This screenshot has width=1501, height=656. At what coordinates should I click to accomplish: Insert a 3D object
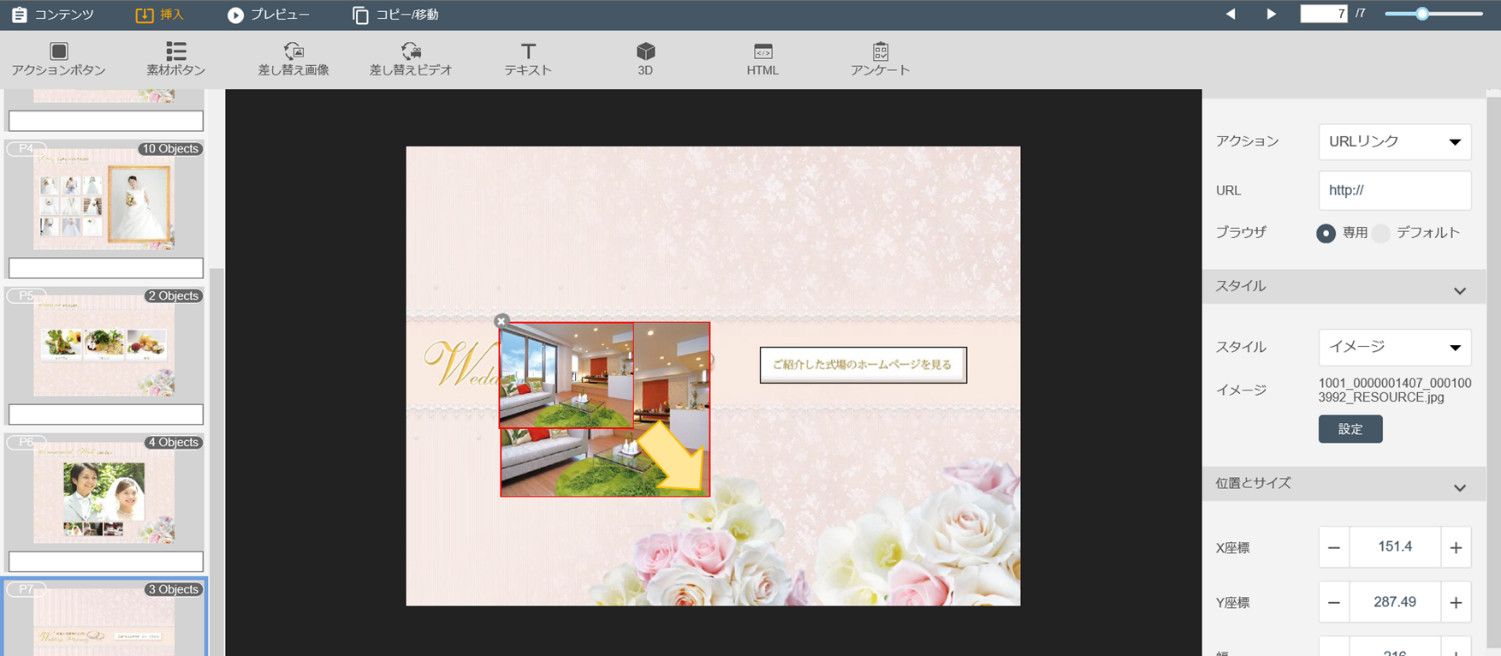[645, 52]
